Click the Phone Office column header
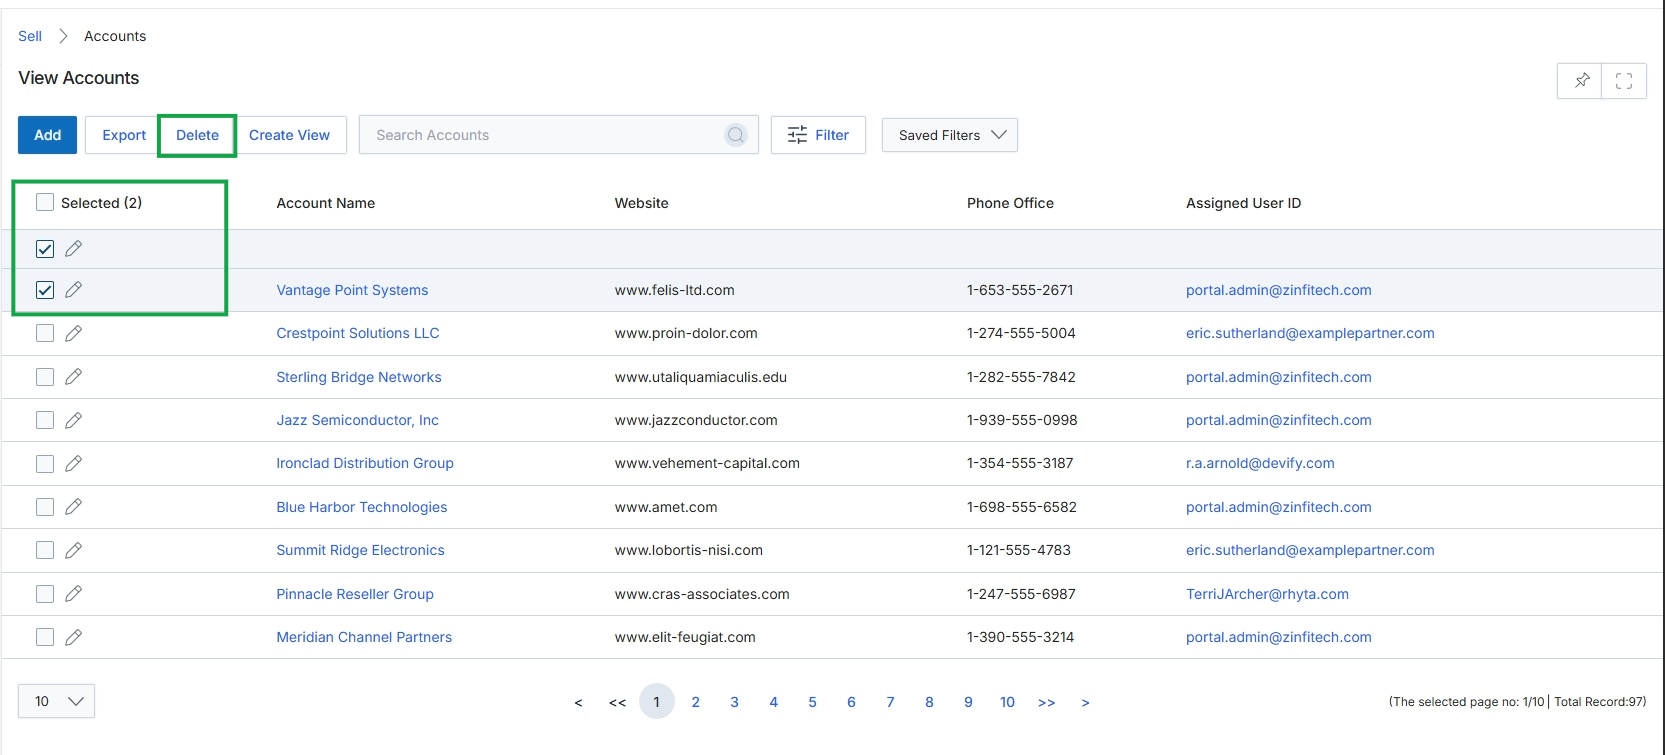The height and width of the screenshot is (755, 1665). point(1010,203)
